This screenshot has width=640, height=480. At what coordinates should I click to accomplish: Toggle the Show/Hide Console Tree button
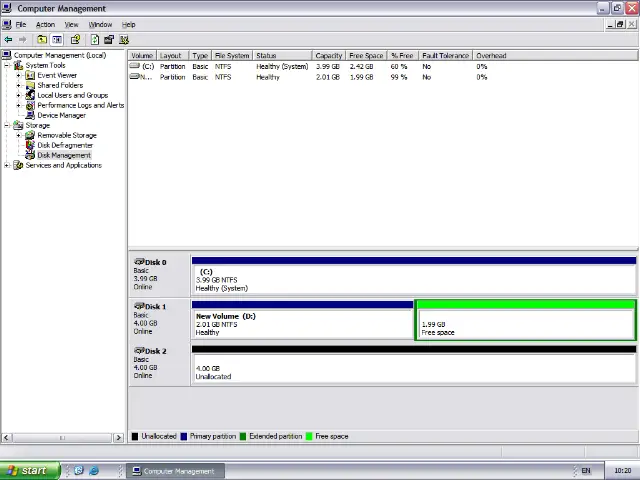point(57,40)
